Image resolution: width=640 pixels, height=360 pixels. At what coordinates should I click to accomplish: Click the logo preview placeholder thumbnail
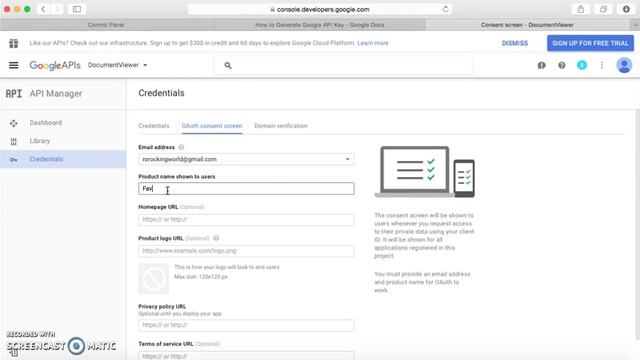pos(153,279)
